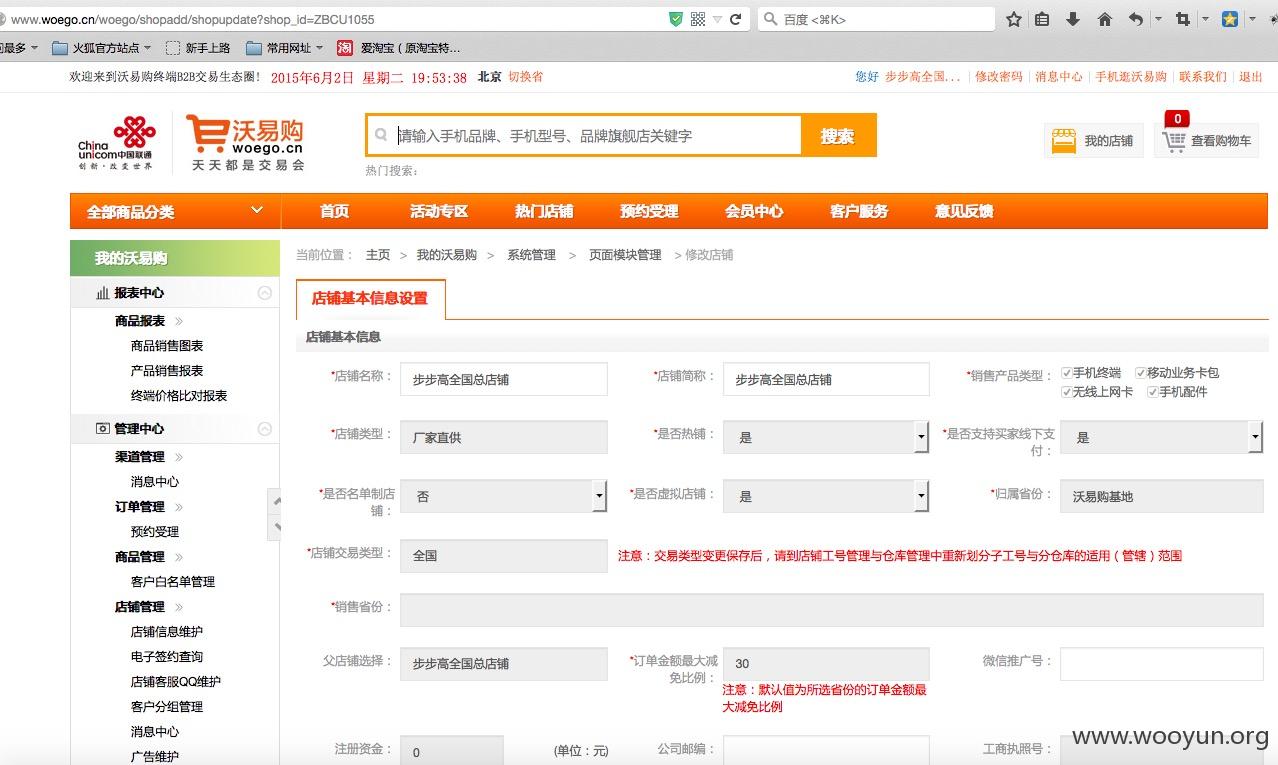Collapse the 报表中心 section toggle
Image resolution: width=1278 pixels, height=765 pixels.
point(264,293)
